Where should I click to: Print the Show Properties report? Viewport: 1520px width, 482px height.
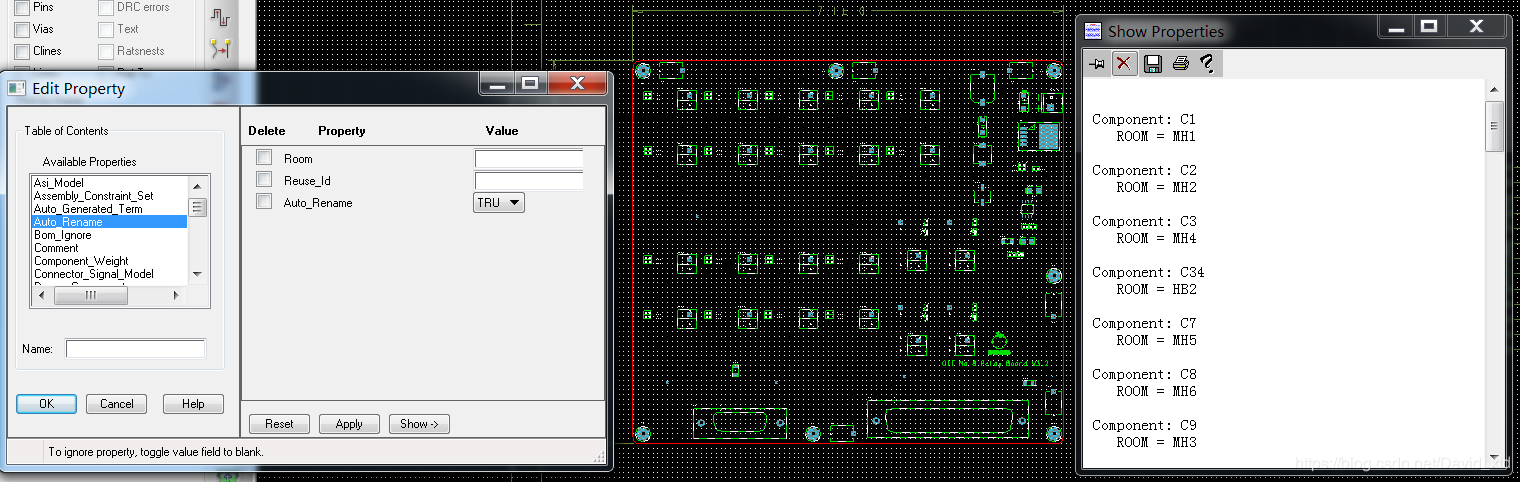point(1180,64)
